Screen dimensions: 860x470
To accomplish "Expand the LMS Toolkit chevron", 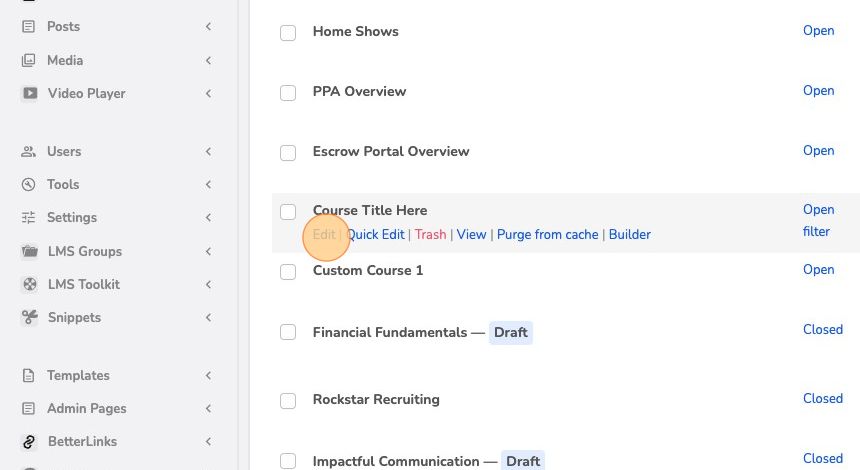I will 208,284.
